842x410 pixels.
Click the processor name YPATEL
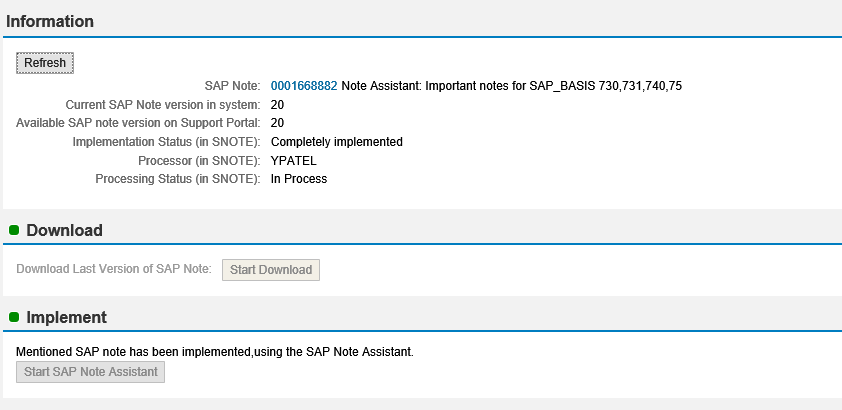[293, 160]
